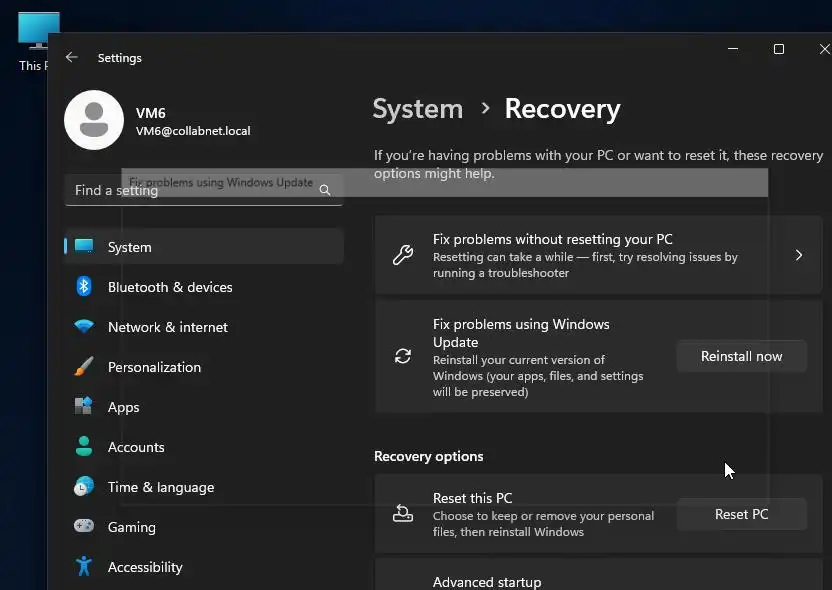Minimize the Settings window

(x=733, y=49)
